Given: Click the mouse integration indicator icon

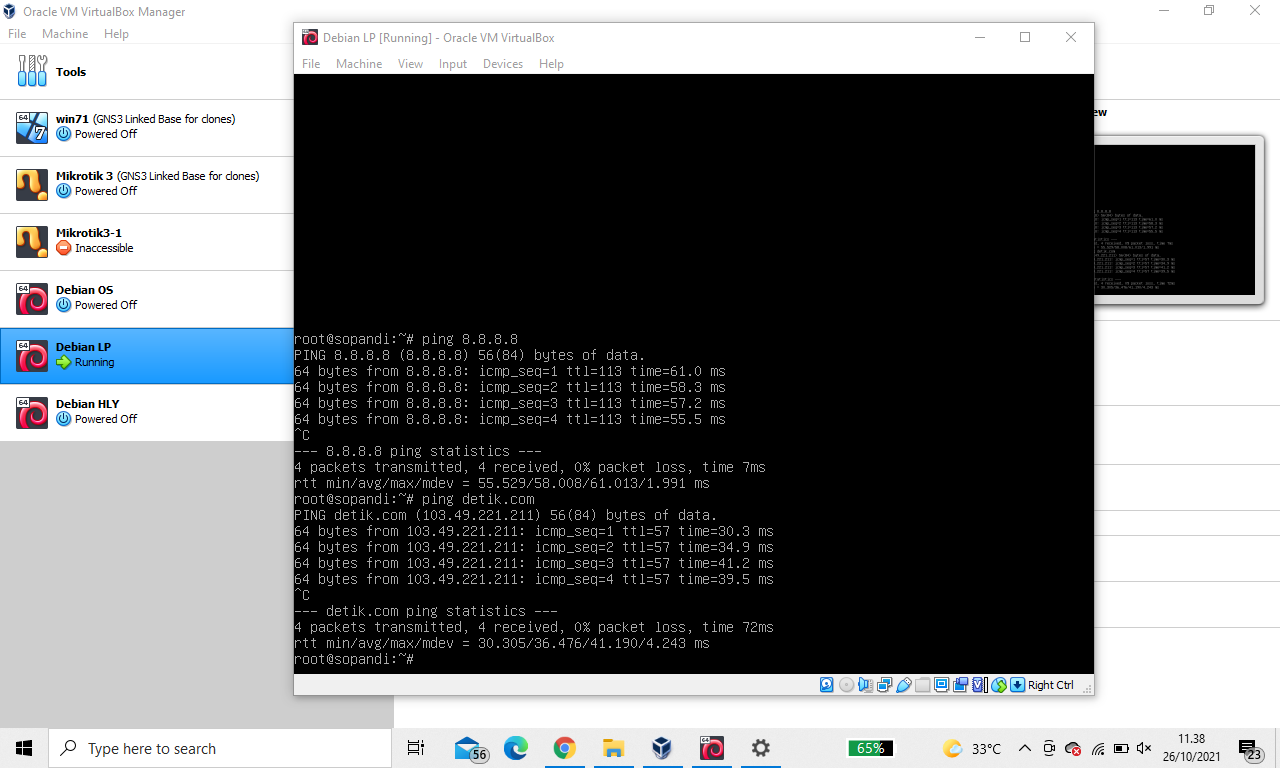Looking at the screenshot, I should (x=999, y=685).
